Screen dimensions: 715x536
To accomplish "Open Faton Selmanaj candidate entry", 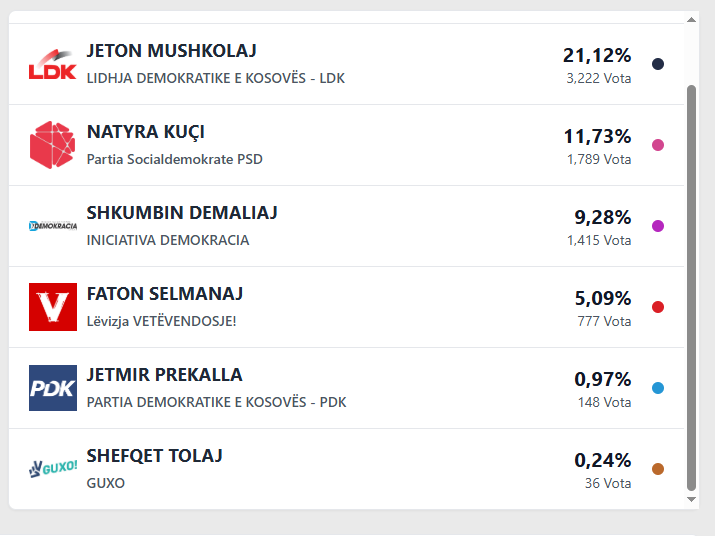I will [165, 294].
